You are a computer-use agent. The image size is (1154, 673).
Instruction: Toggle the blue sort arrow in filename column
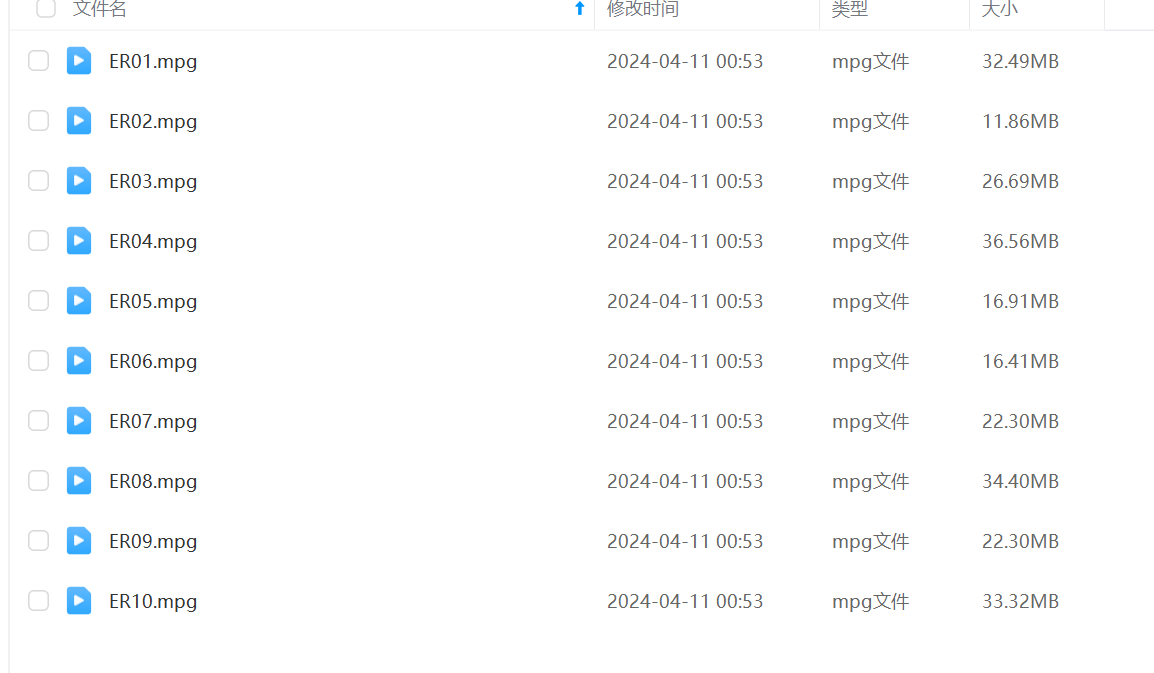579,8
